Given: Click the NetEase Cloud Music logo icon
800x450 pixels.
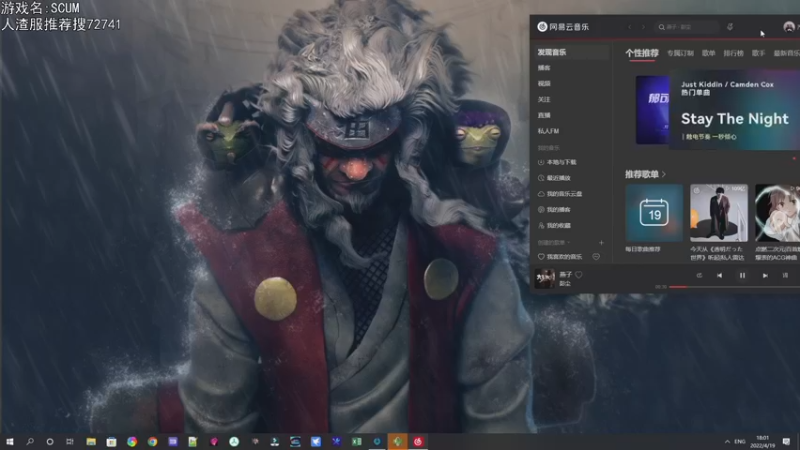Looking at the screenshot, I should click(542, 27).
